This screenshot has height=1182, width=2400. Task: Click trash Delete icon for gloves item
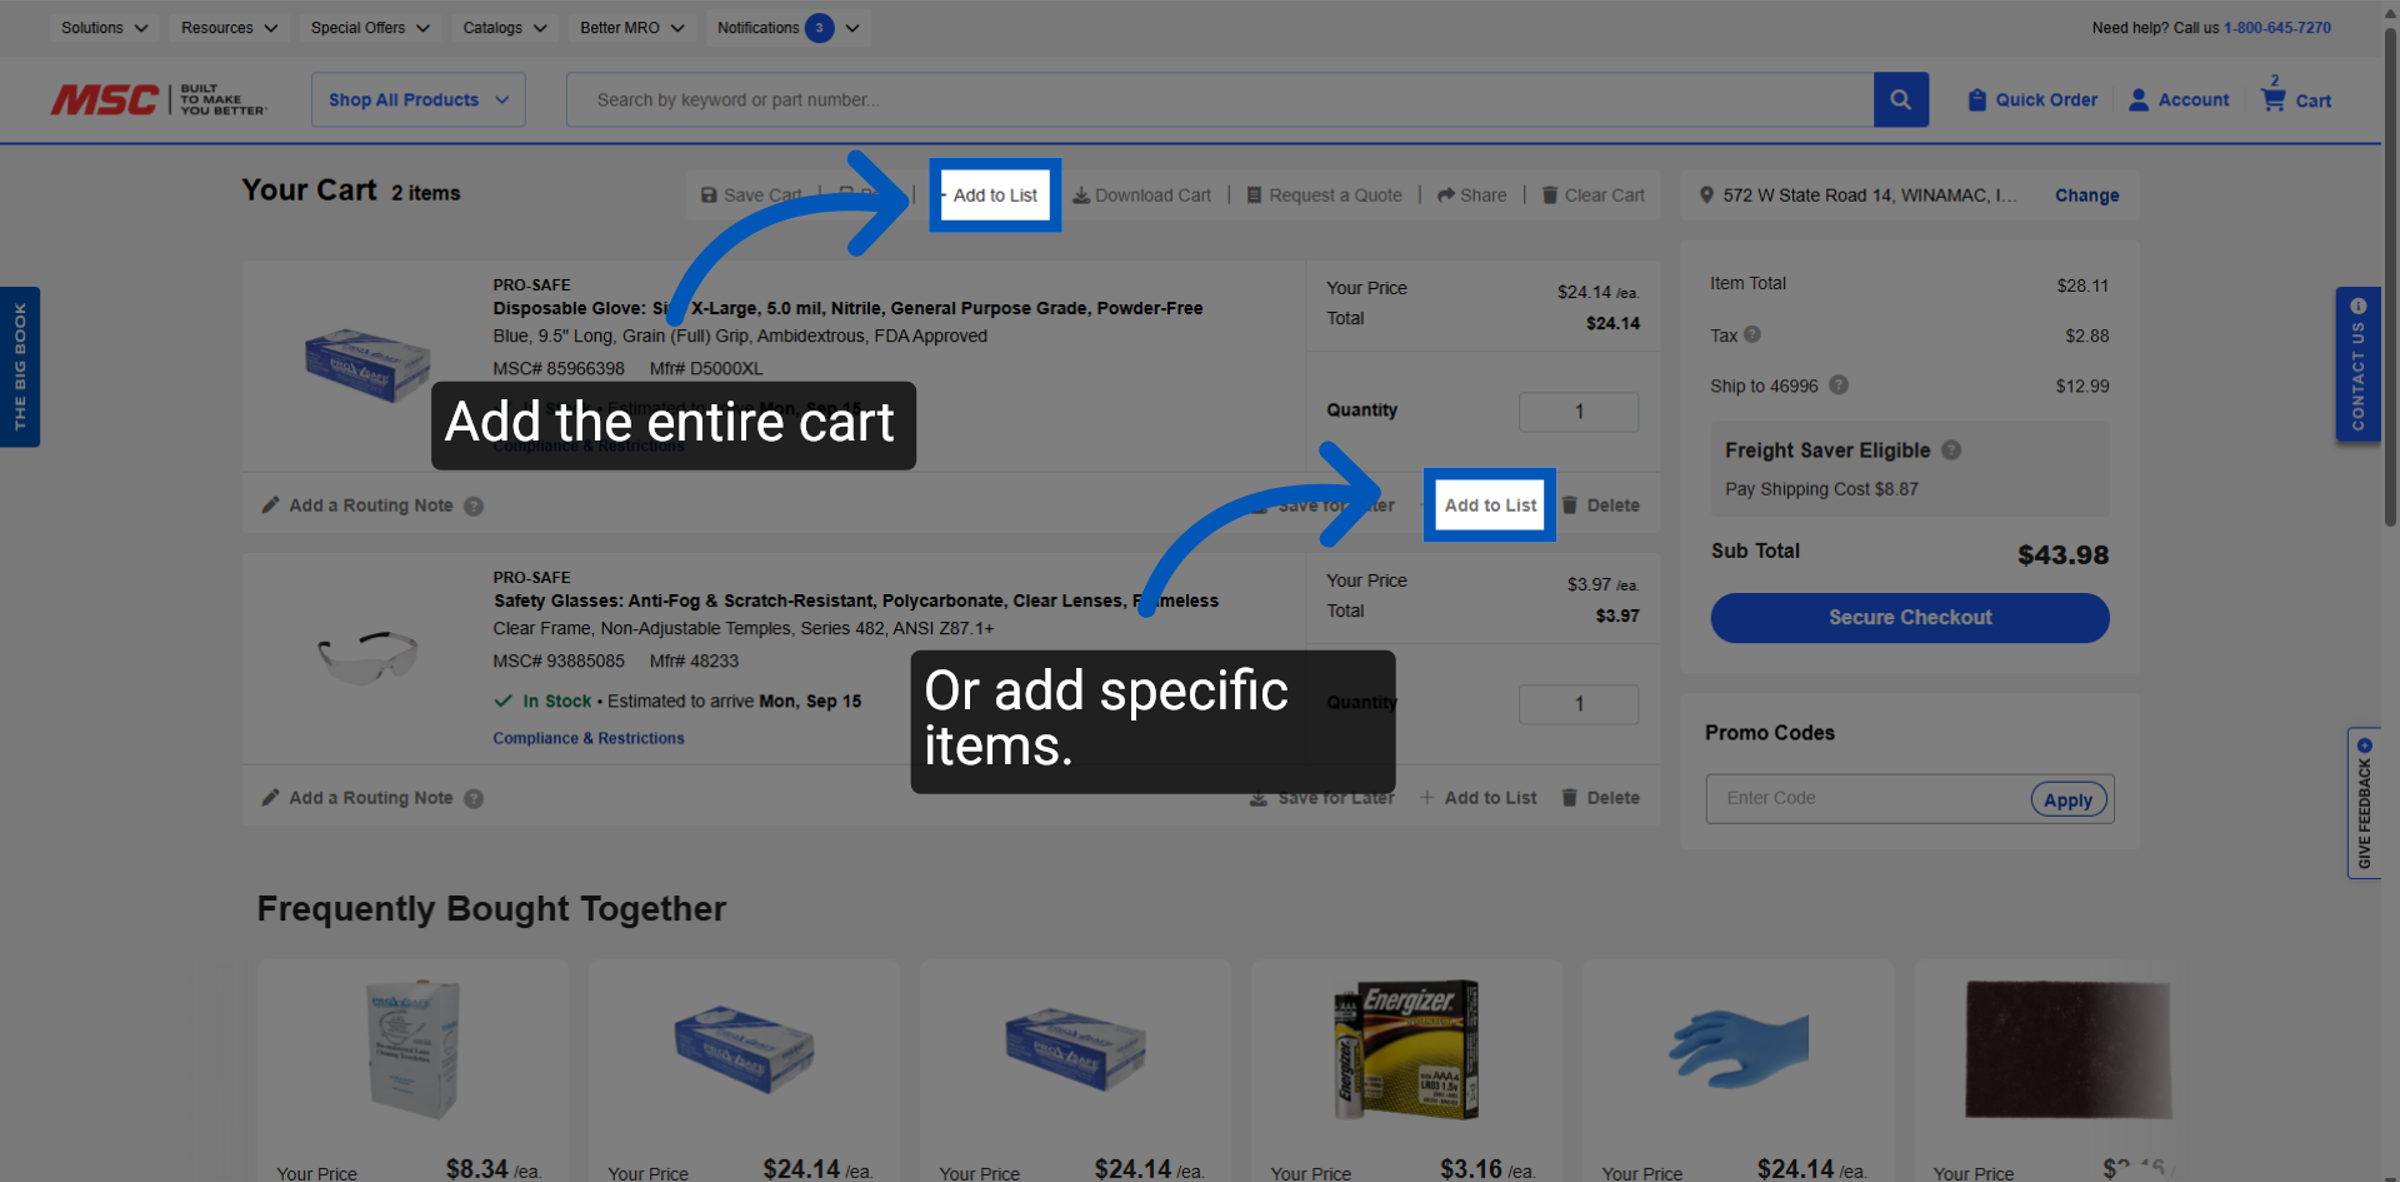click(1569, 505)
